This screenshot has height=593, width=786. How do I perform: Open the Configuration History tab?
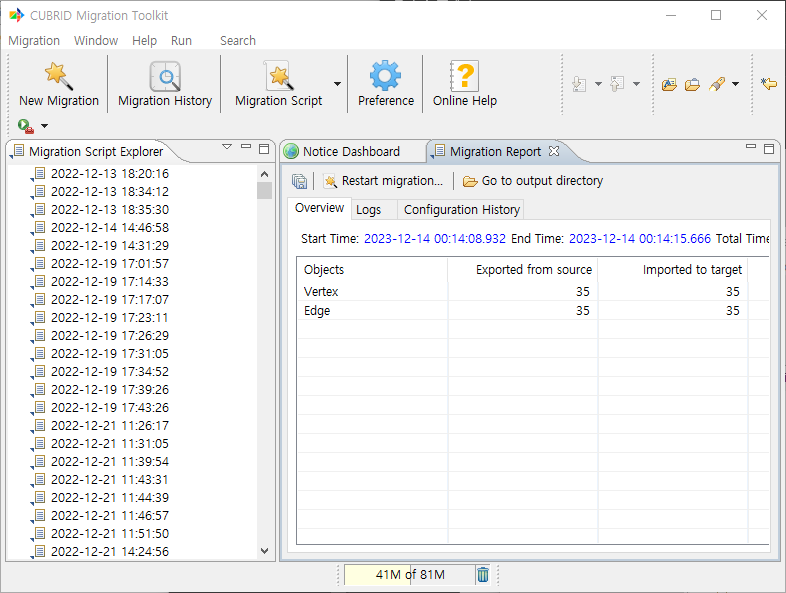coord(462,210)
